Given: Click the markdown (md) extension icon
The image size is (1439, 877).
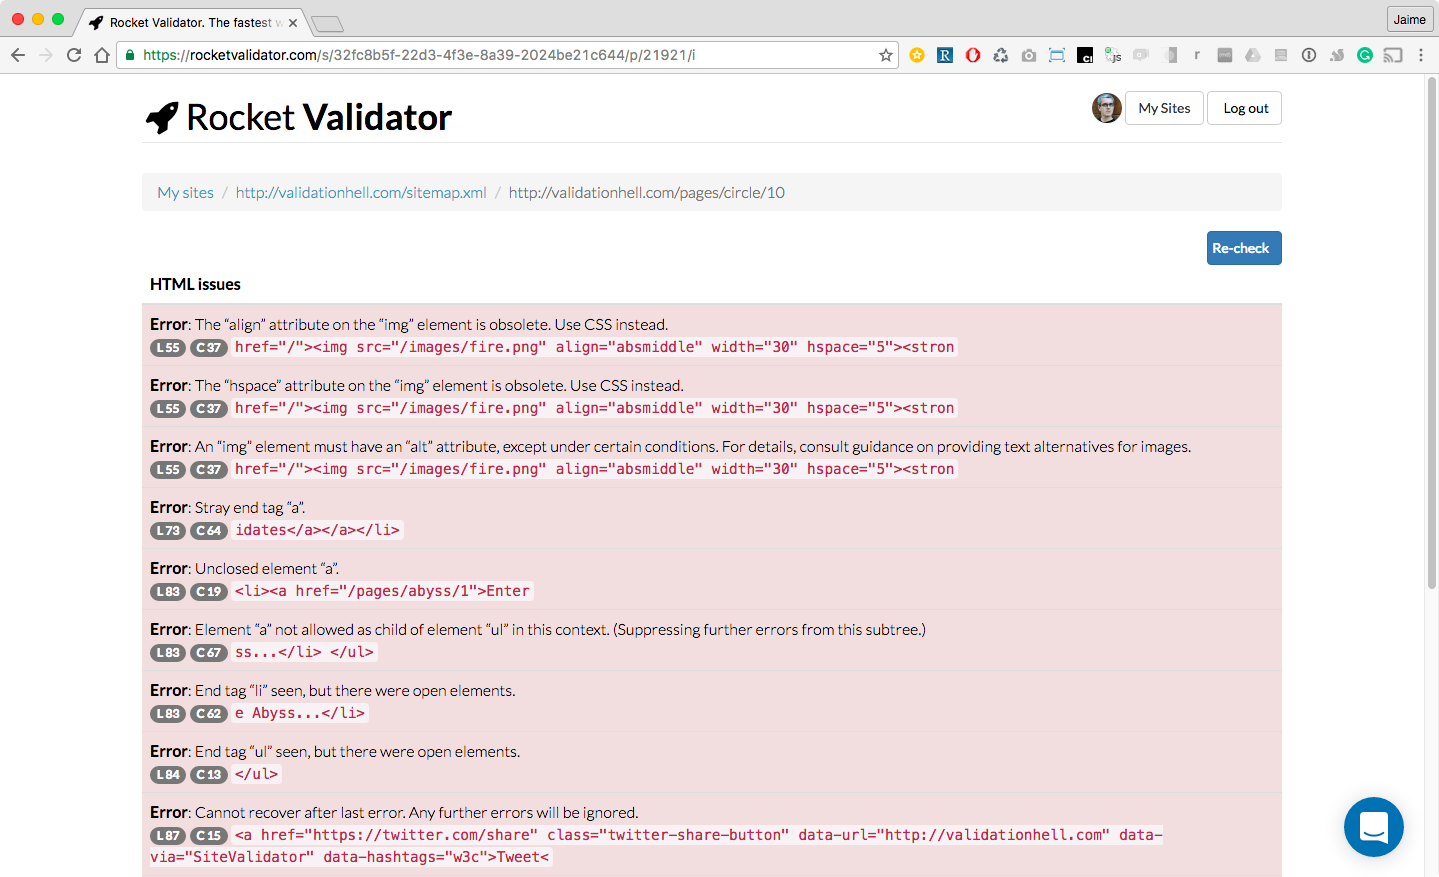Looking at the screenshot, I should (1225, 55).
